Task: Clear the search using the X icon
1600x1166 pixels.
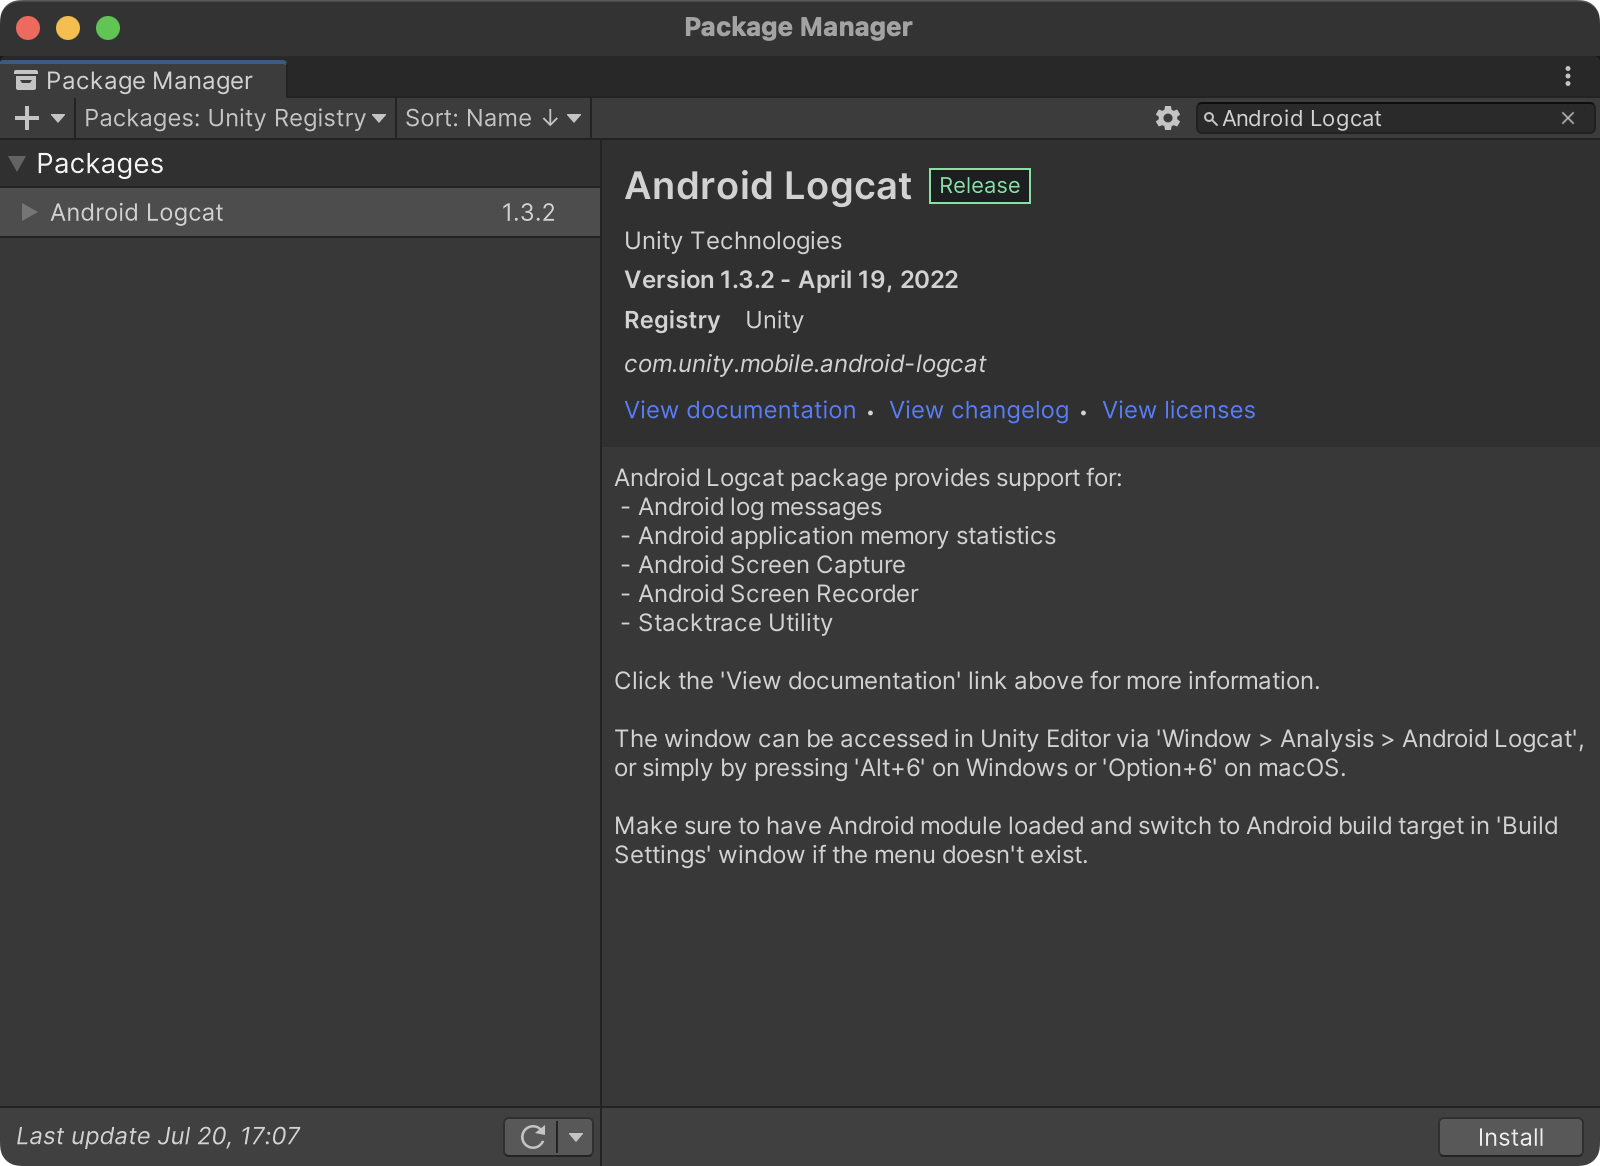Action: [1567, 118]
